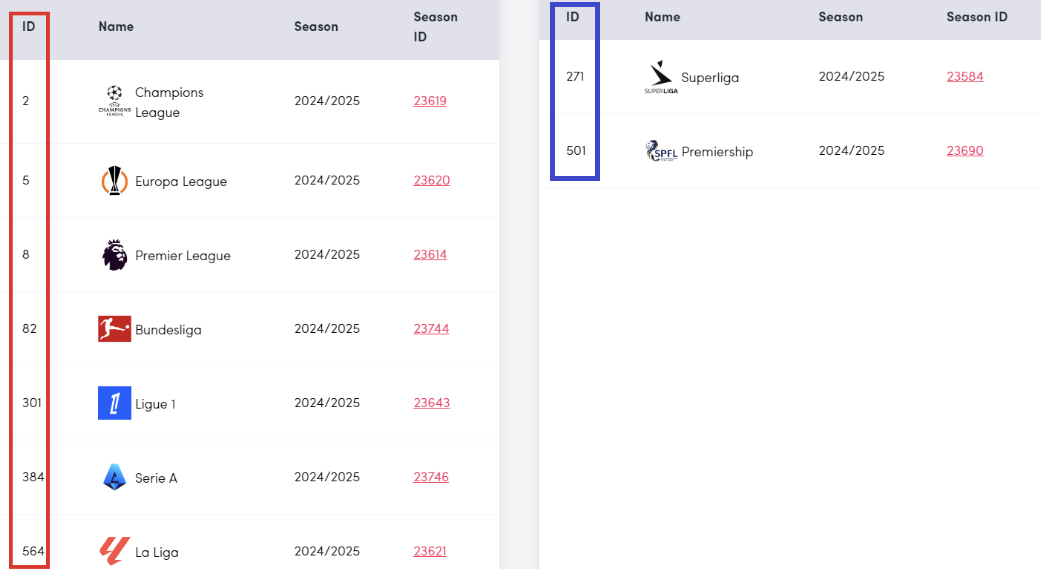The height and width of the screenshot is (569, 1041).
Task: Open Bundesliga season ID link 23744
Action: coord(432,329)
